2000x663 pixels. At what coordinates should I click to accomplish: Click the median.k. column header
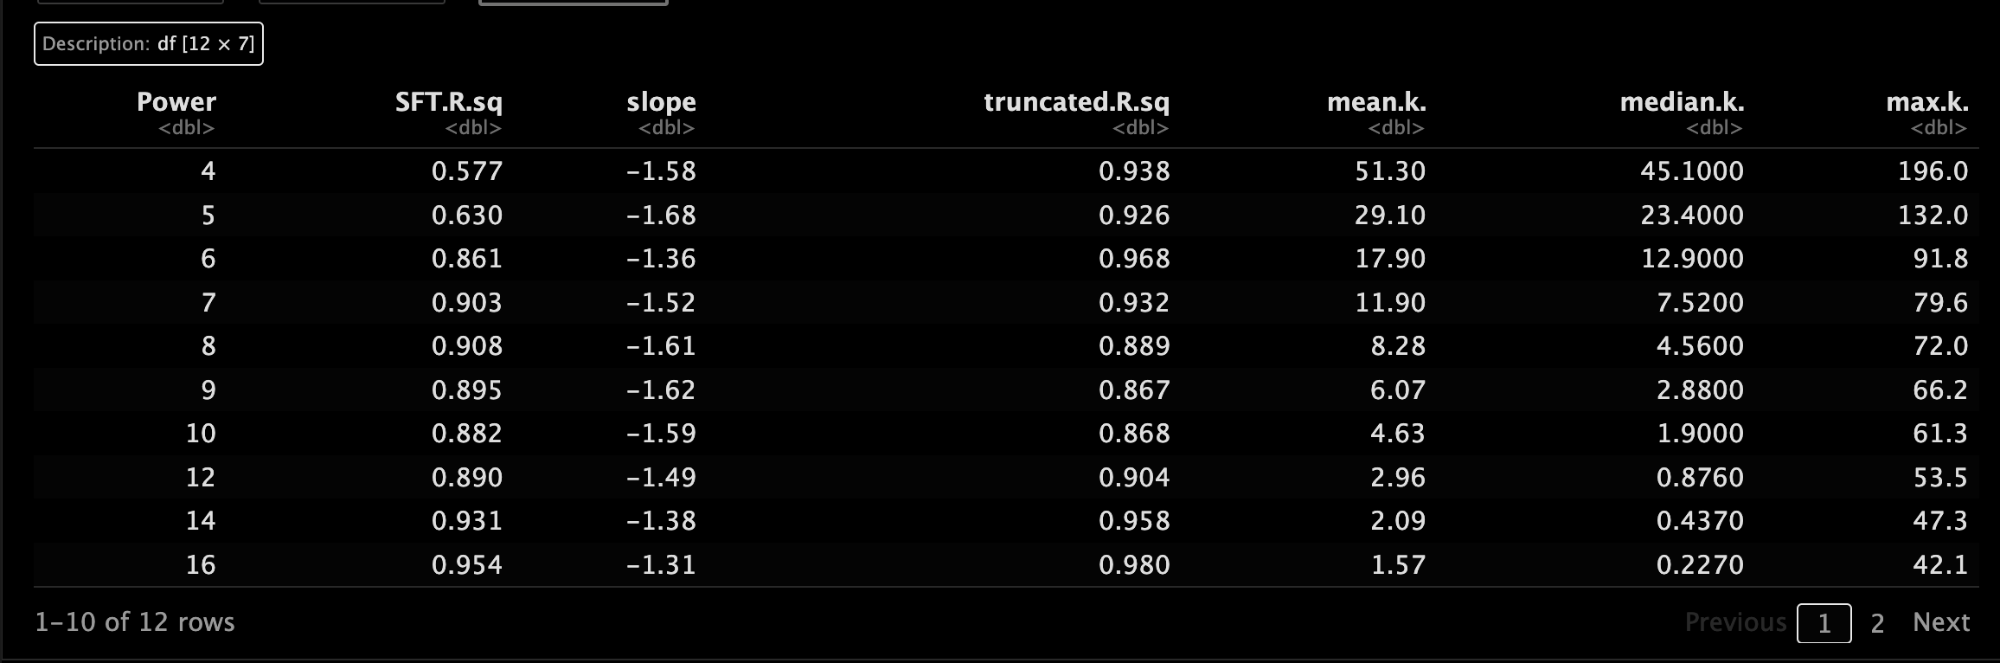pyautogui.click(x=1682, y=102)
